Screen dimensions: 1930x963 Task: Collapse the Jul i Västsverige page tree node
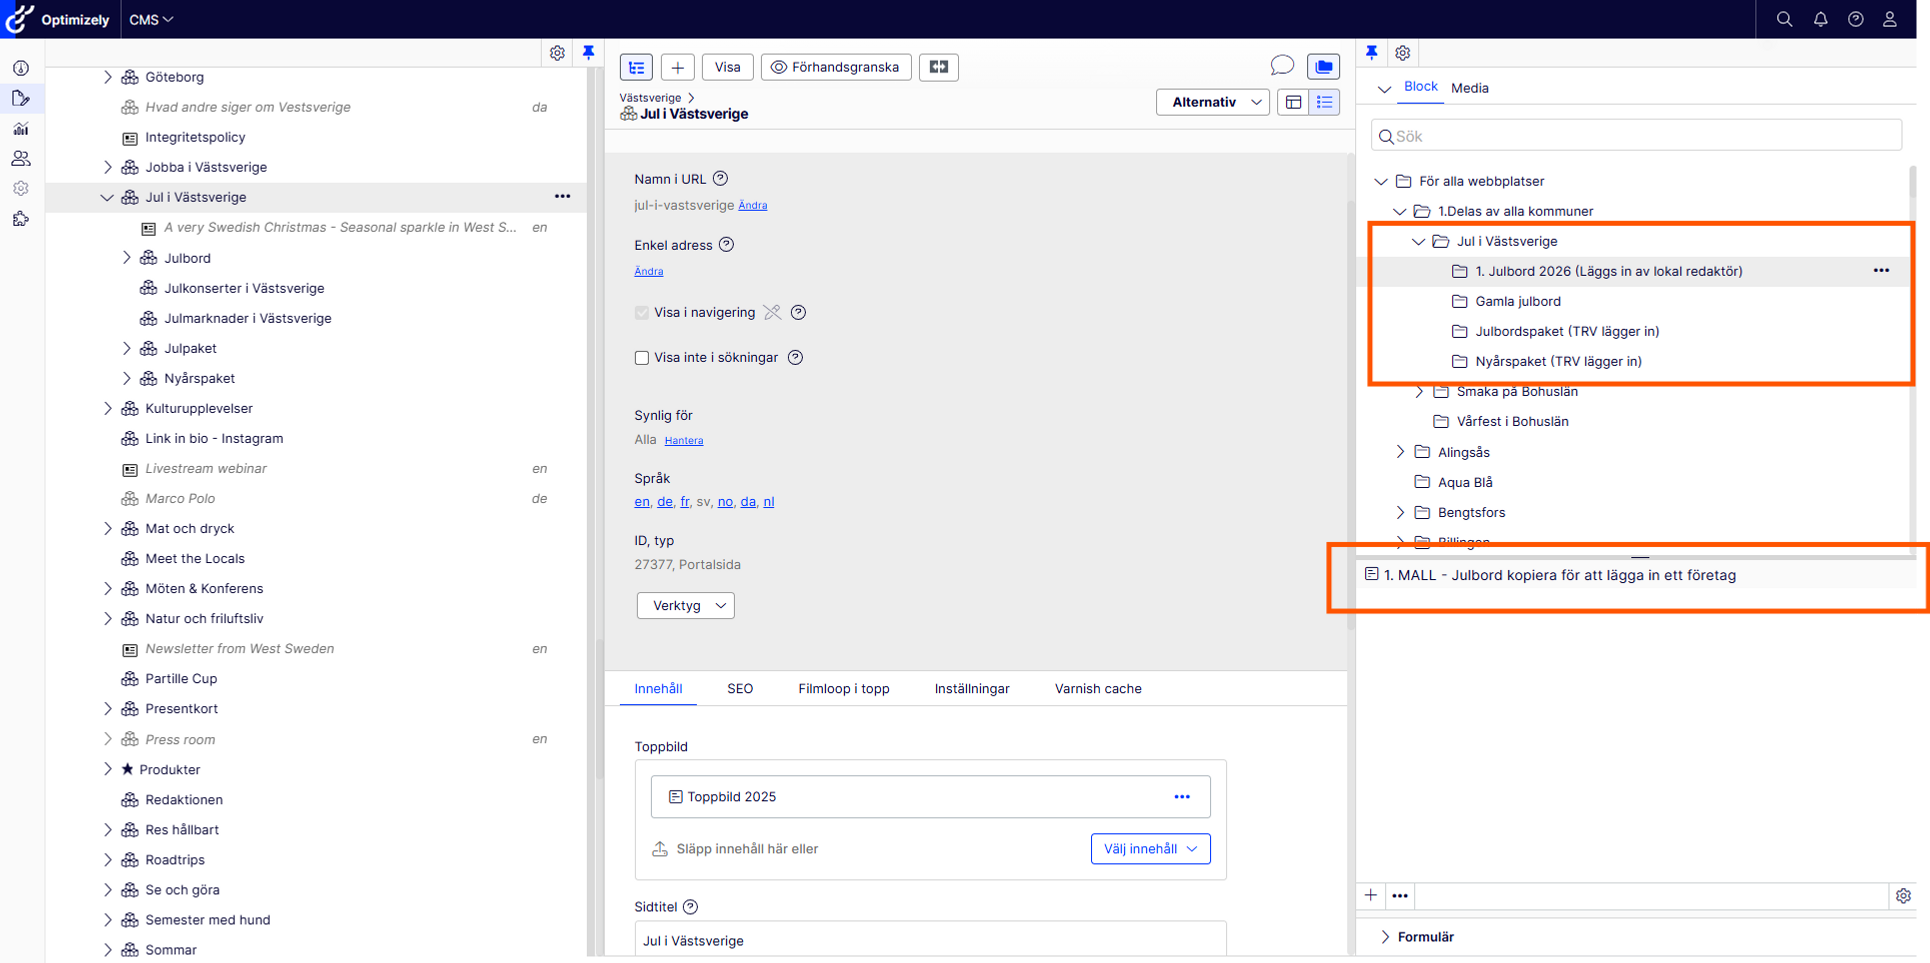(x=107, y=197)
